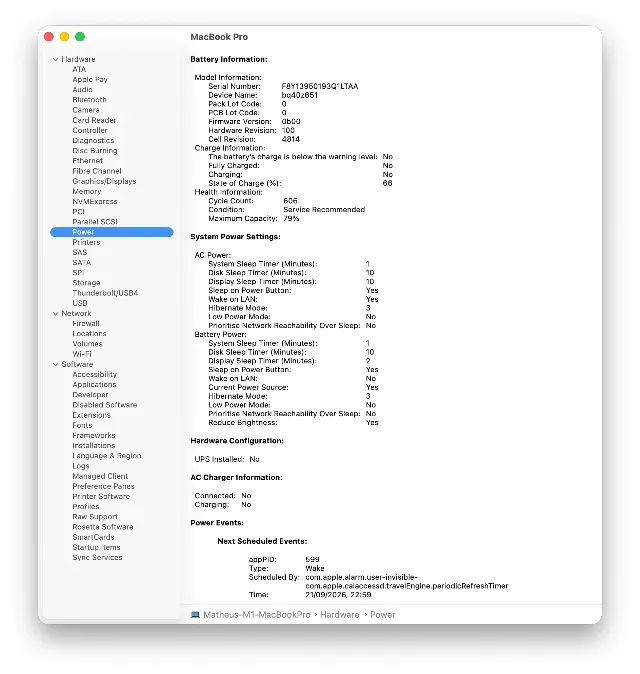Select Language & Region in sidebar

107,456
